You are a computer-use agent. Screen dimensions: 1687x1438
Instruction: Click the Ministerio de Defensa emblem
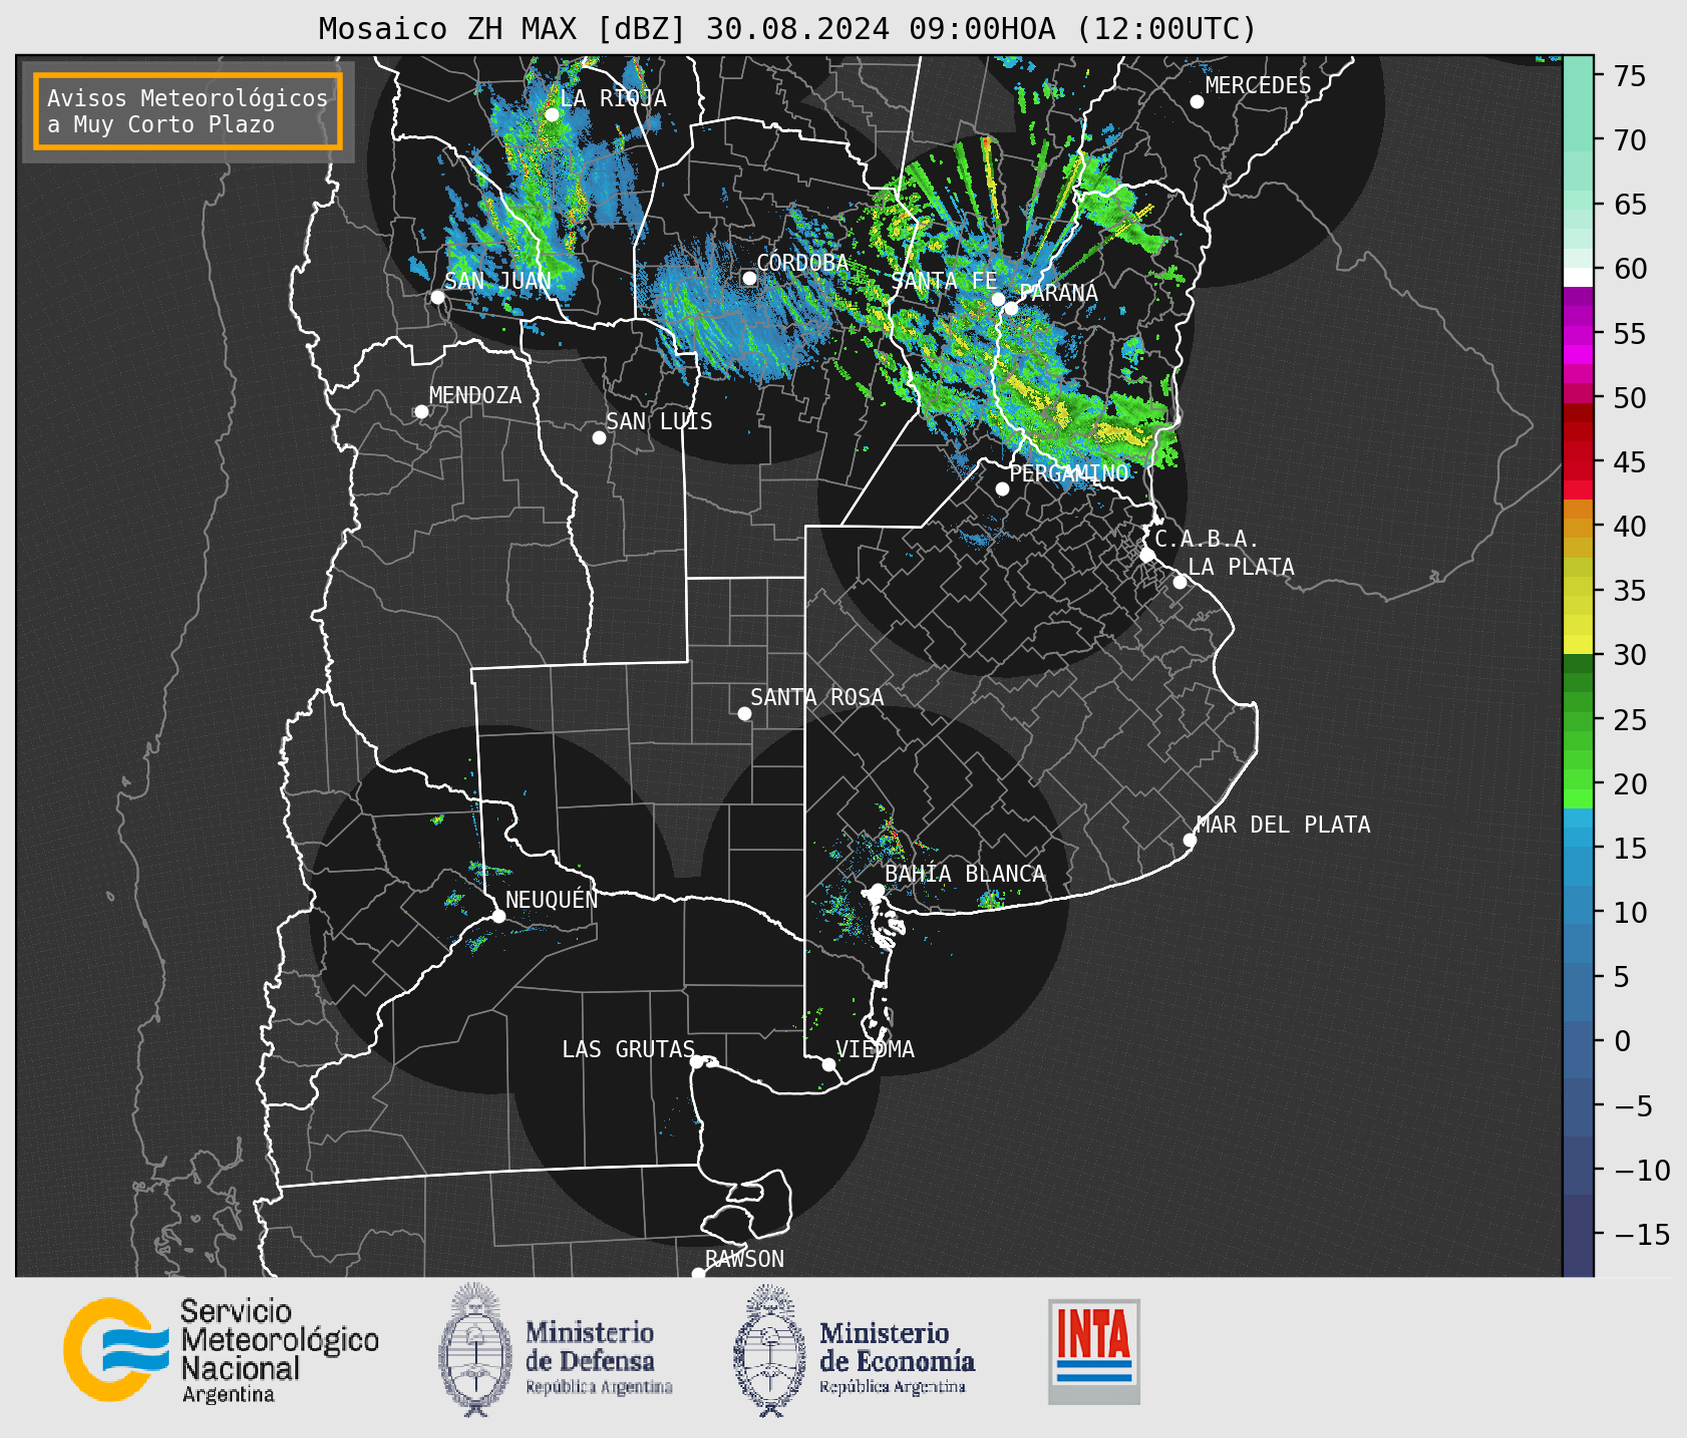point(474,1350)
